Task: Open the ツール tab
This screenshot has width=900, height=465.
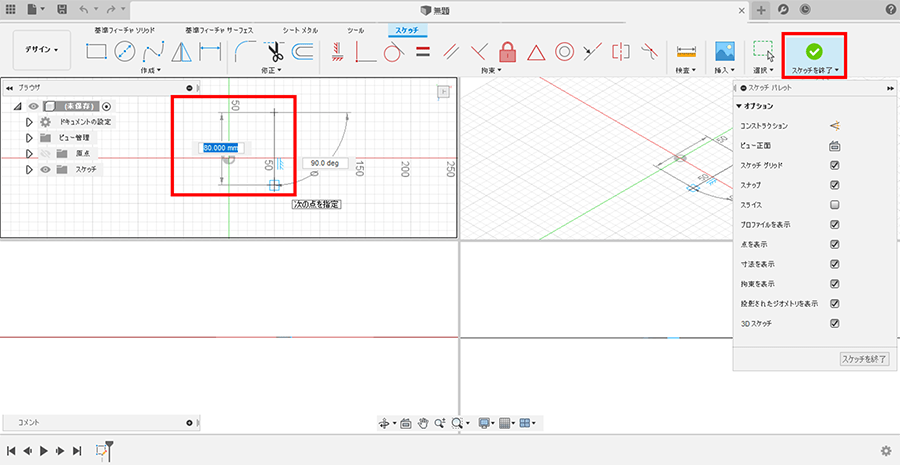Action: pos(354,30)
